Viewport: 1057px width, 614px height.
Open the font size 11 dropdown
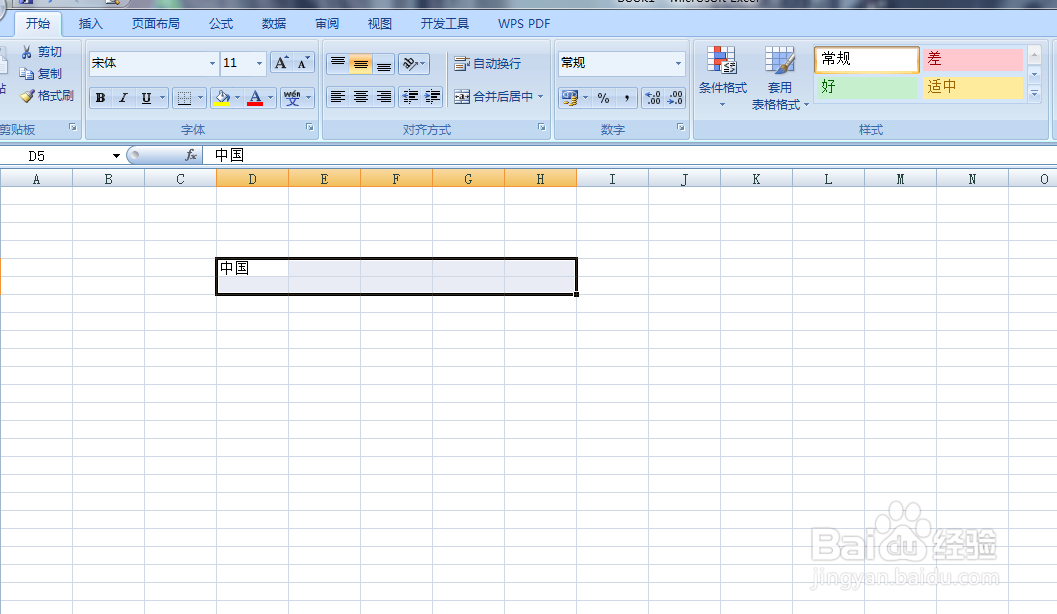[x=260, y=63]
